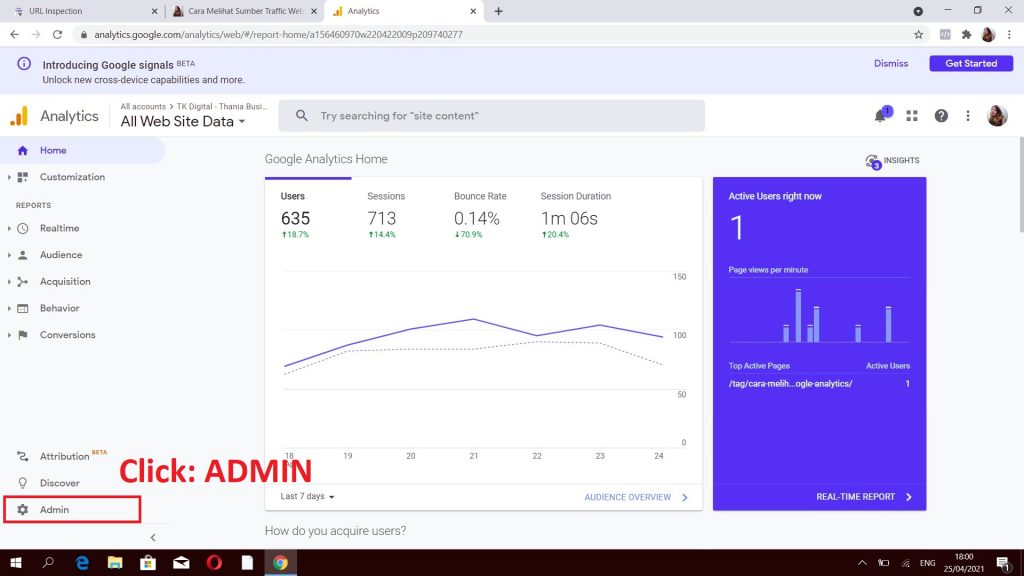This screenshot has height=576, width=1024.
Task: Click the Customization grid icon
Action: 23,177
